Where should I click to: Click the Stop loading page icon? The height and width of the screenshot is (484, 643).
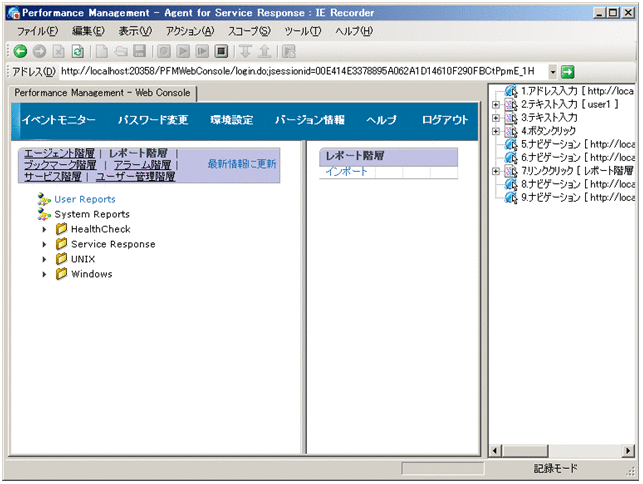pyautogui.click(x=59, y=51)
